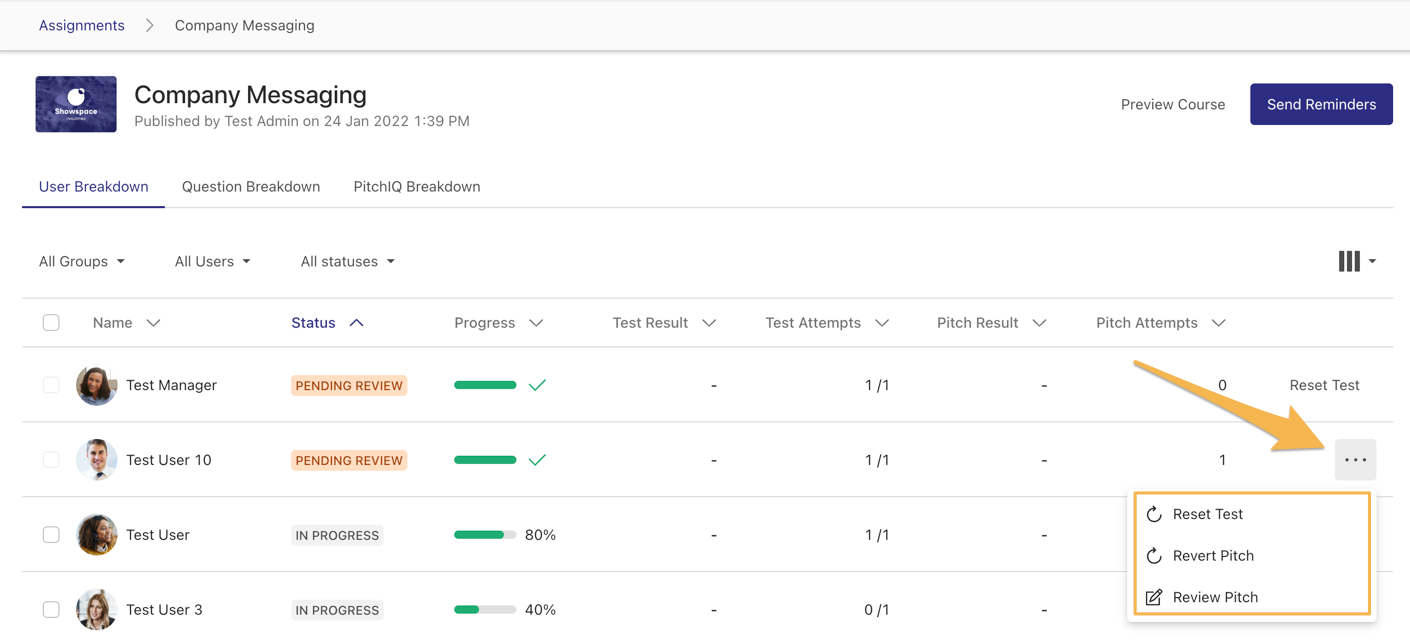Click Test Manager's avatar photo
Screen dimensions: 1410x641
97,385
